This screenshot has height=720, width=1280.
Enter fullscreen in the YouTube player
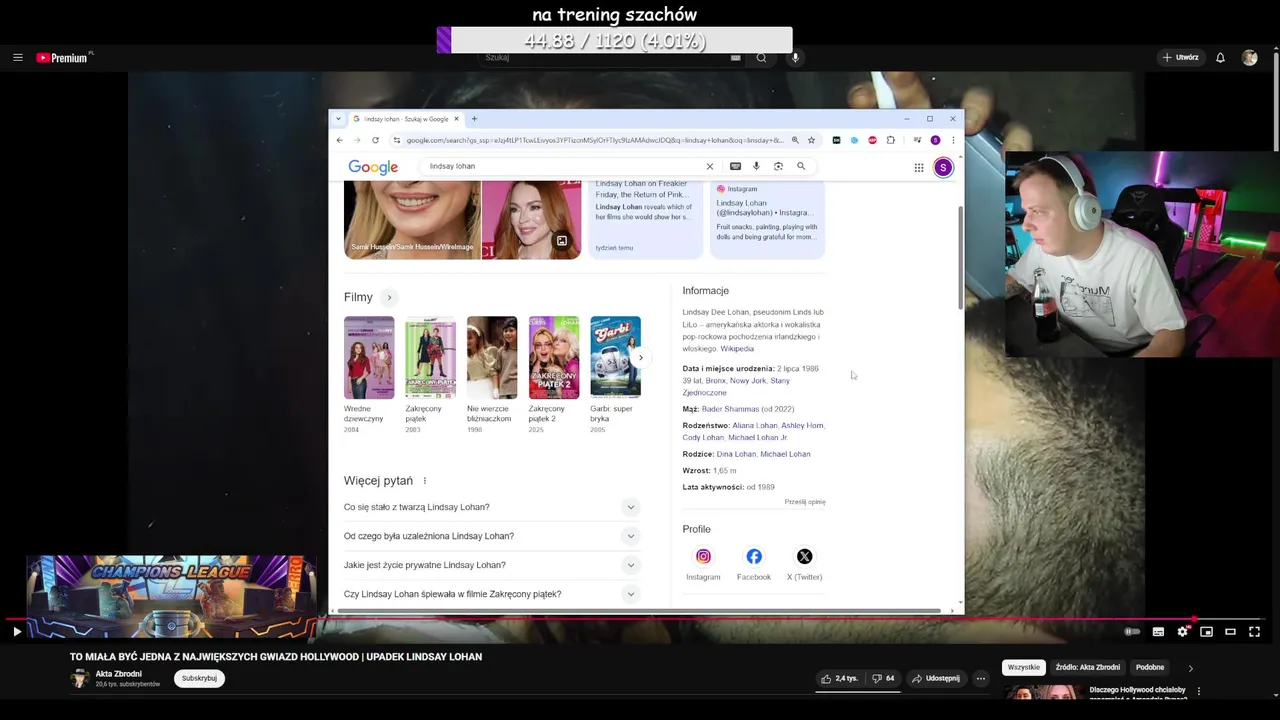click(x=1254, y=632)
